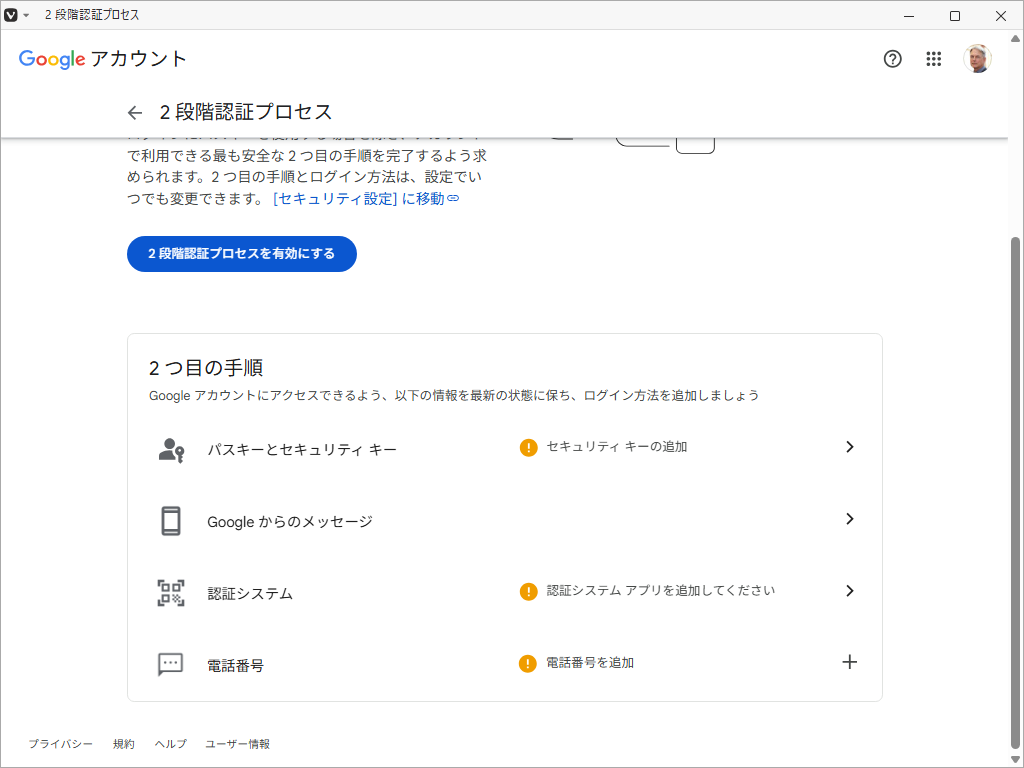The width and height of the screenshot is (1024, 768).
Task: Click the phone icon for Googleからのメッセージ
Action: point(171,521)
